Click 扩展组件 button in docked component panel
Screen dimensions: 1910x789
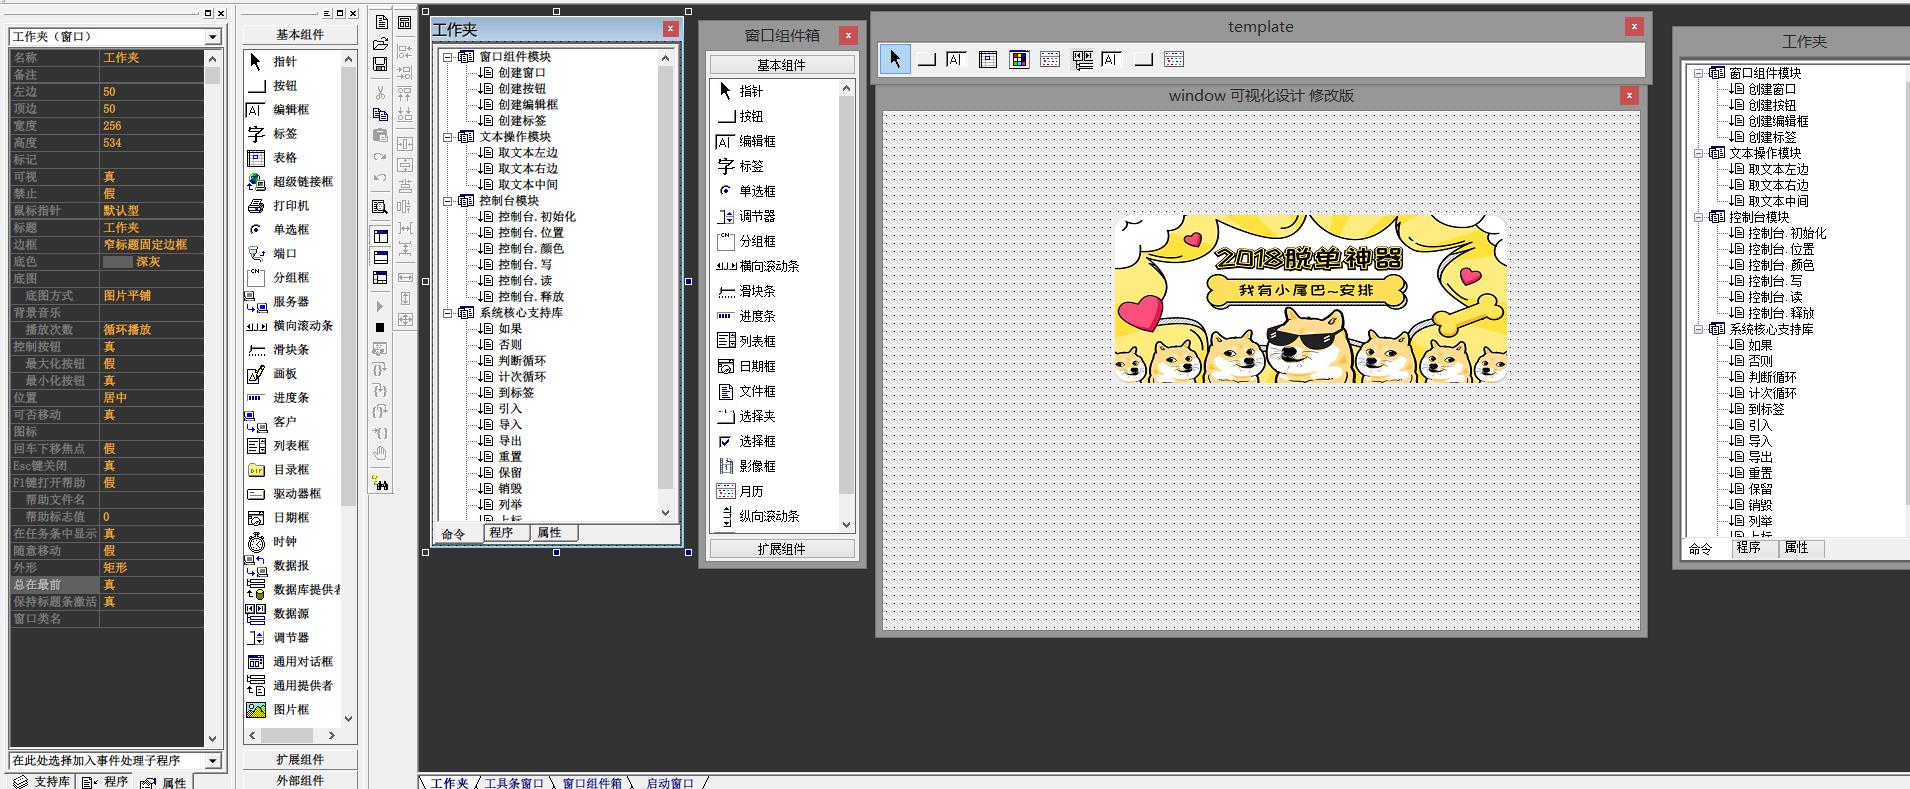pyautogui.click(x=300, y=760)
